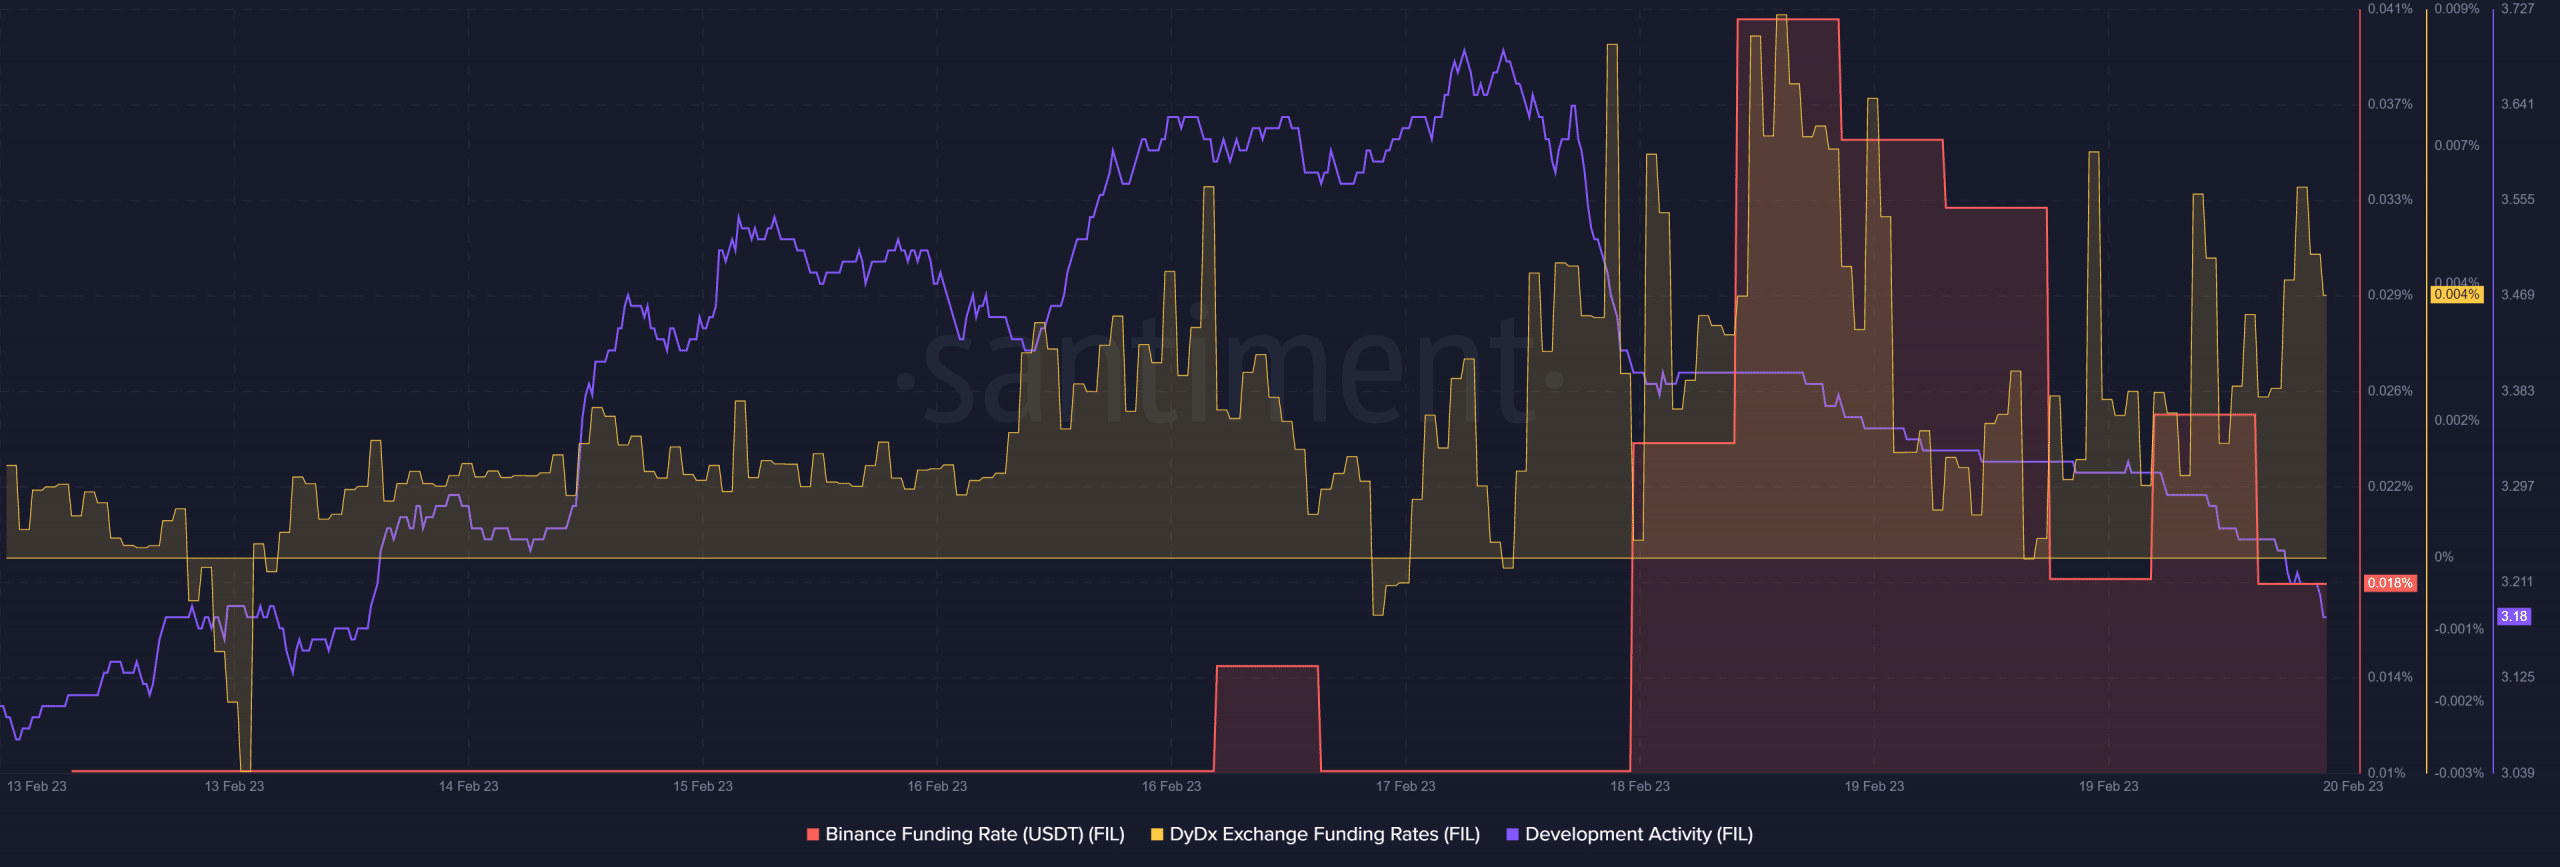Click the 3.039 development activity axis label

[2518, 773]
